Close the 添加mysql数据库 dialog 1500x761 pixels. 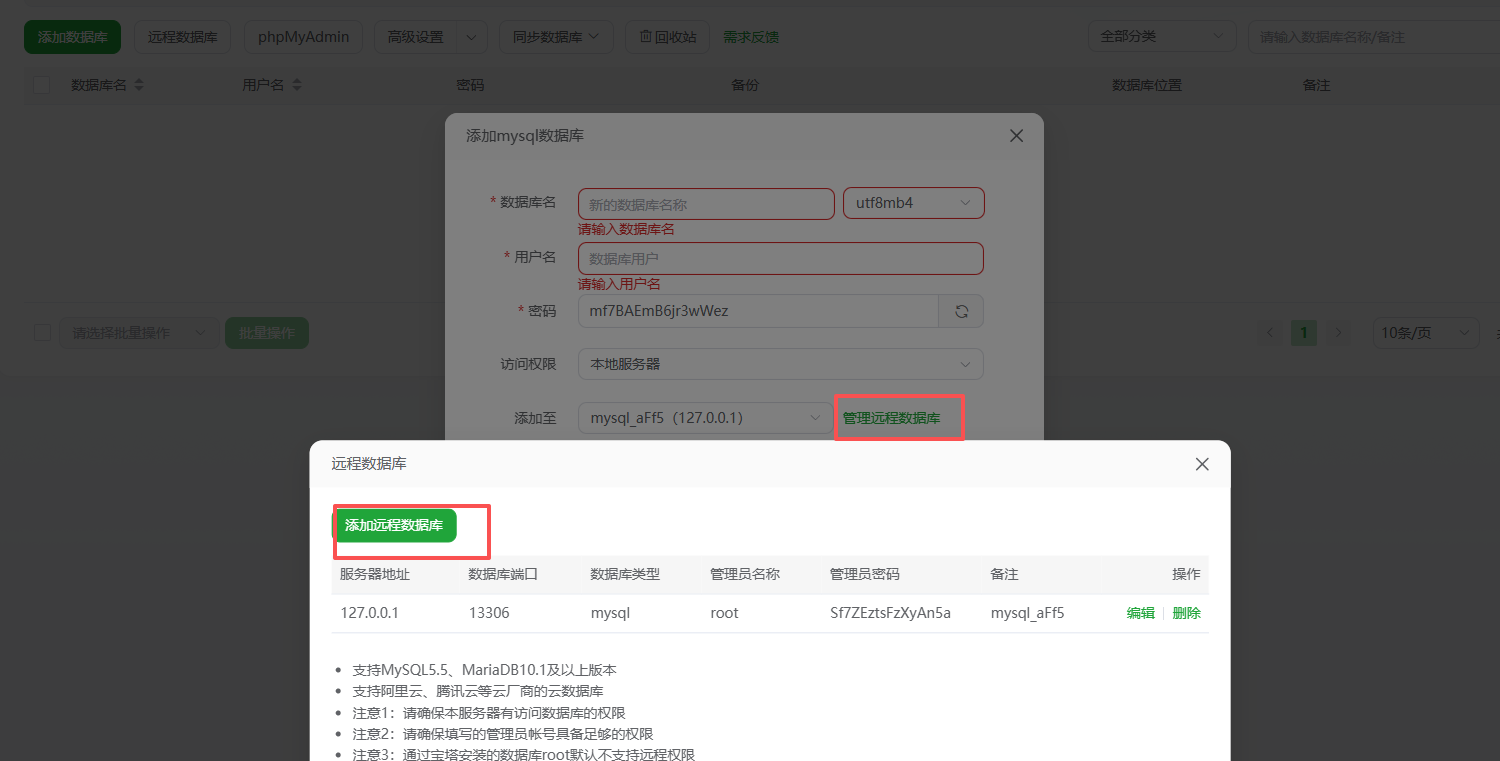click(1016, 135)
